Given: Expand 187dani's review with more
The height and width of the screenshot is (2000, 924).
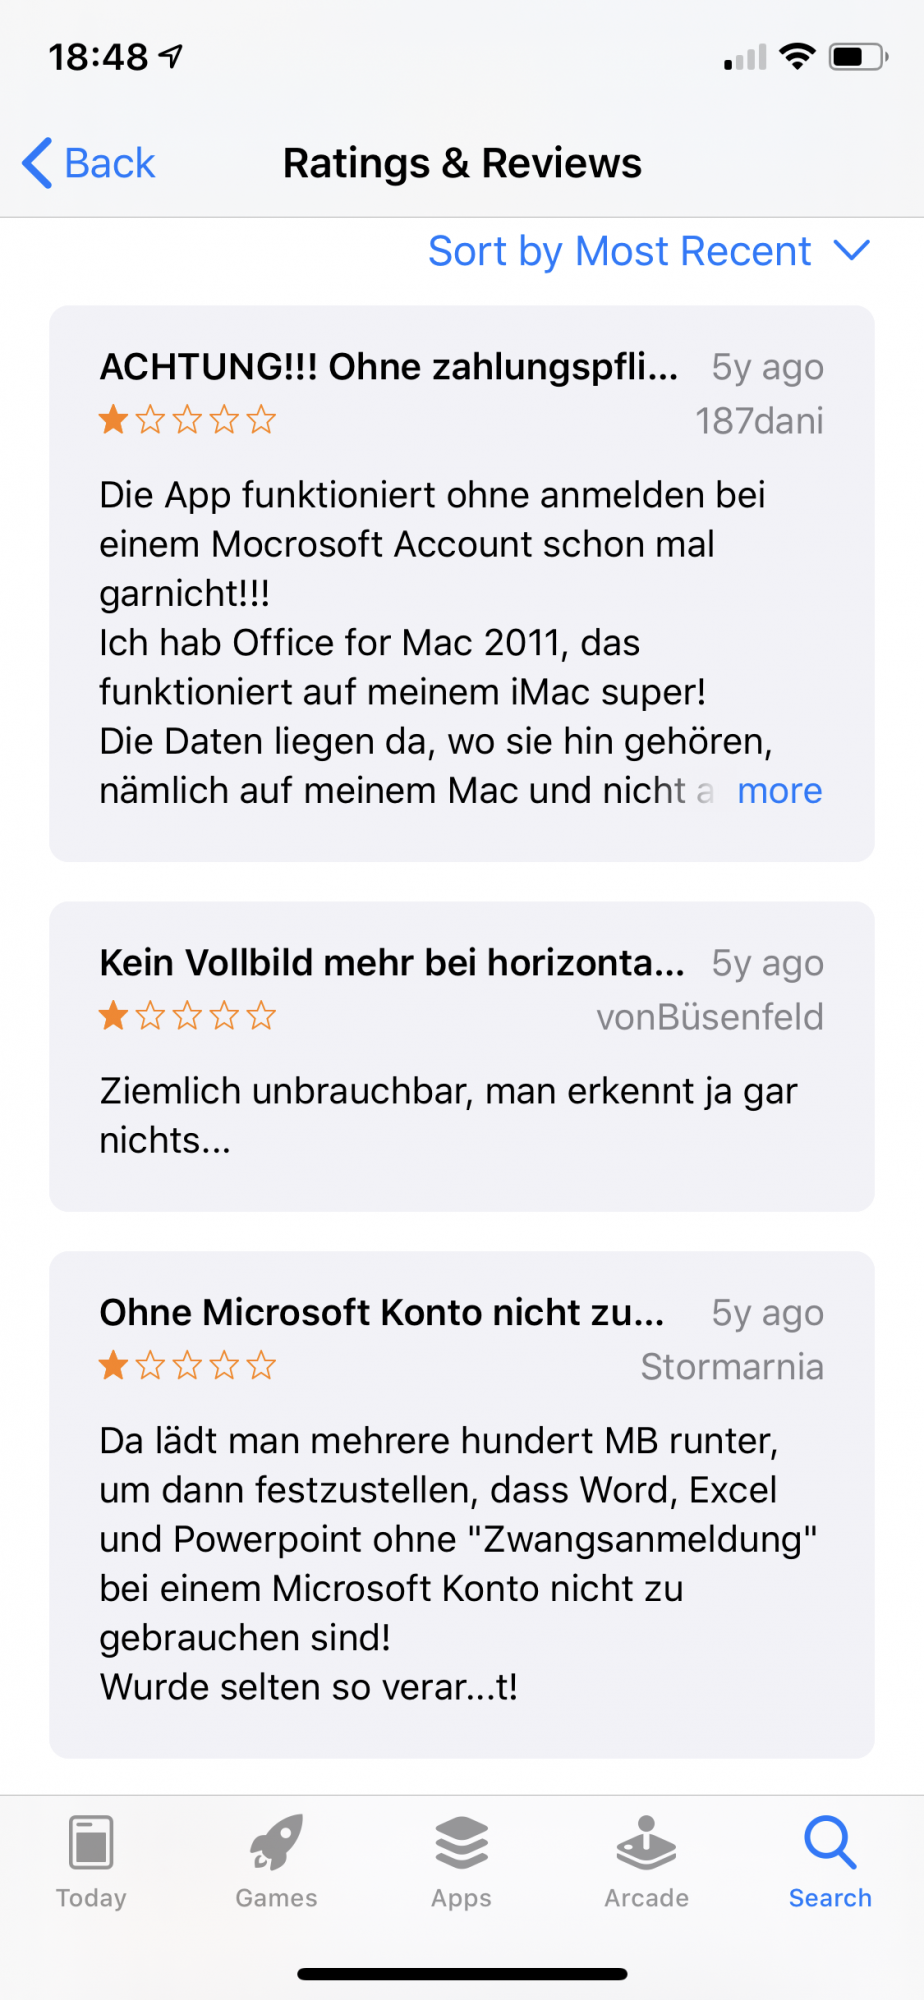Looking at the screenshot, I should pyautogui.click(x=779, y=791).
